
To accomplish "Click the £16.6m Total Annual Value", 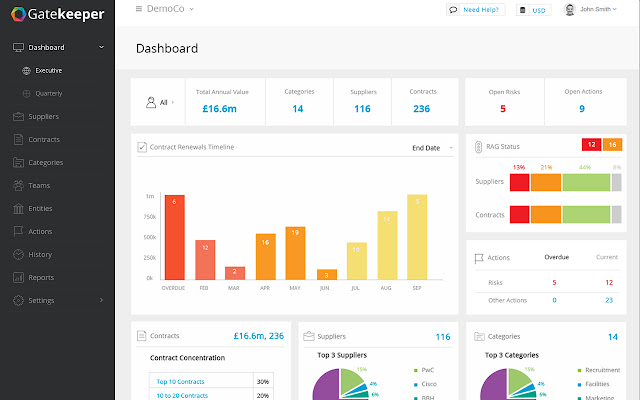I will pos(220,109).
